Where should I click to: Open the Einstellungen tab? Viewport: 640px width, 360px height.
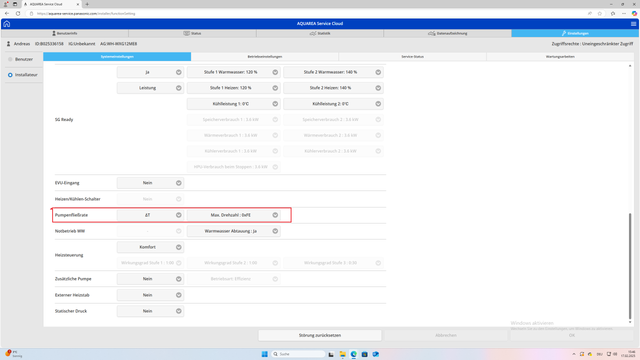pos(575,33)
